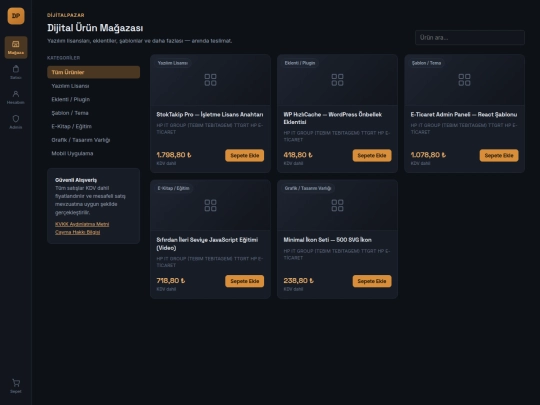
Task: Click the Dijital Ürün Mağazası heading
Action: (95, 28)
